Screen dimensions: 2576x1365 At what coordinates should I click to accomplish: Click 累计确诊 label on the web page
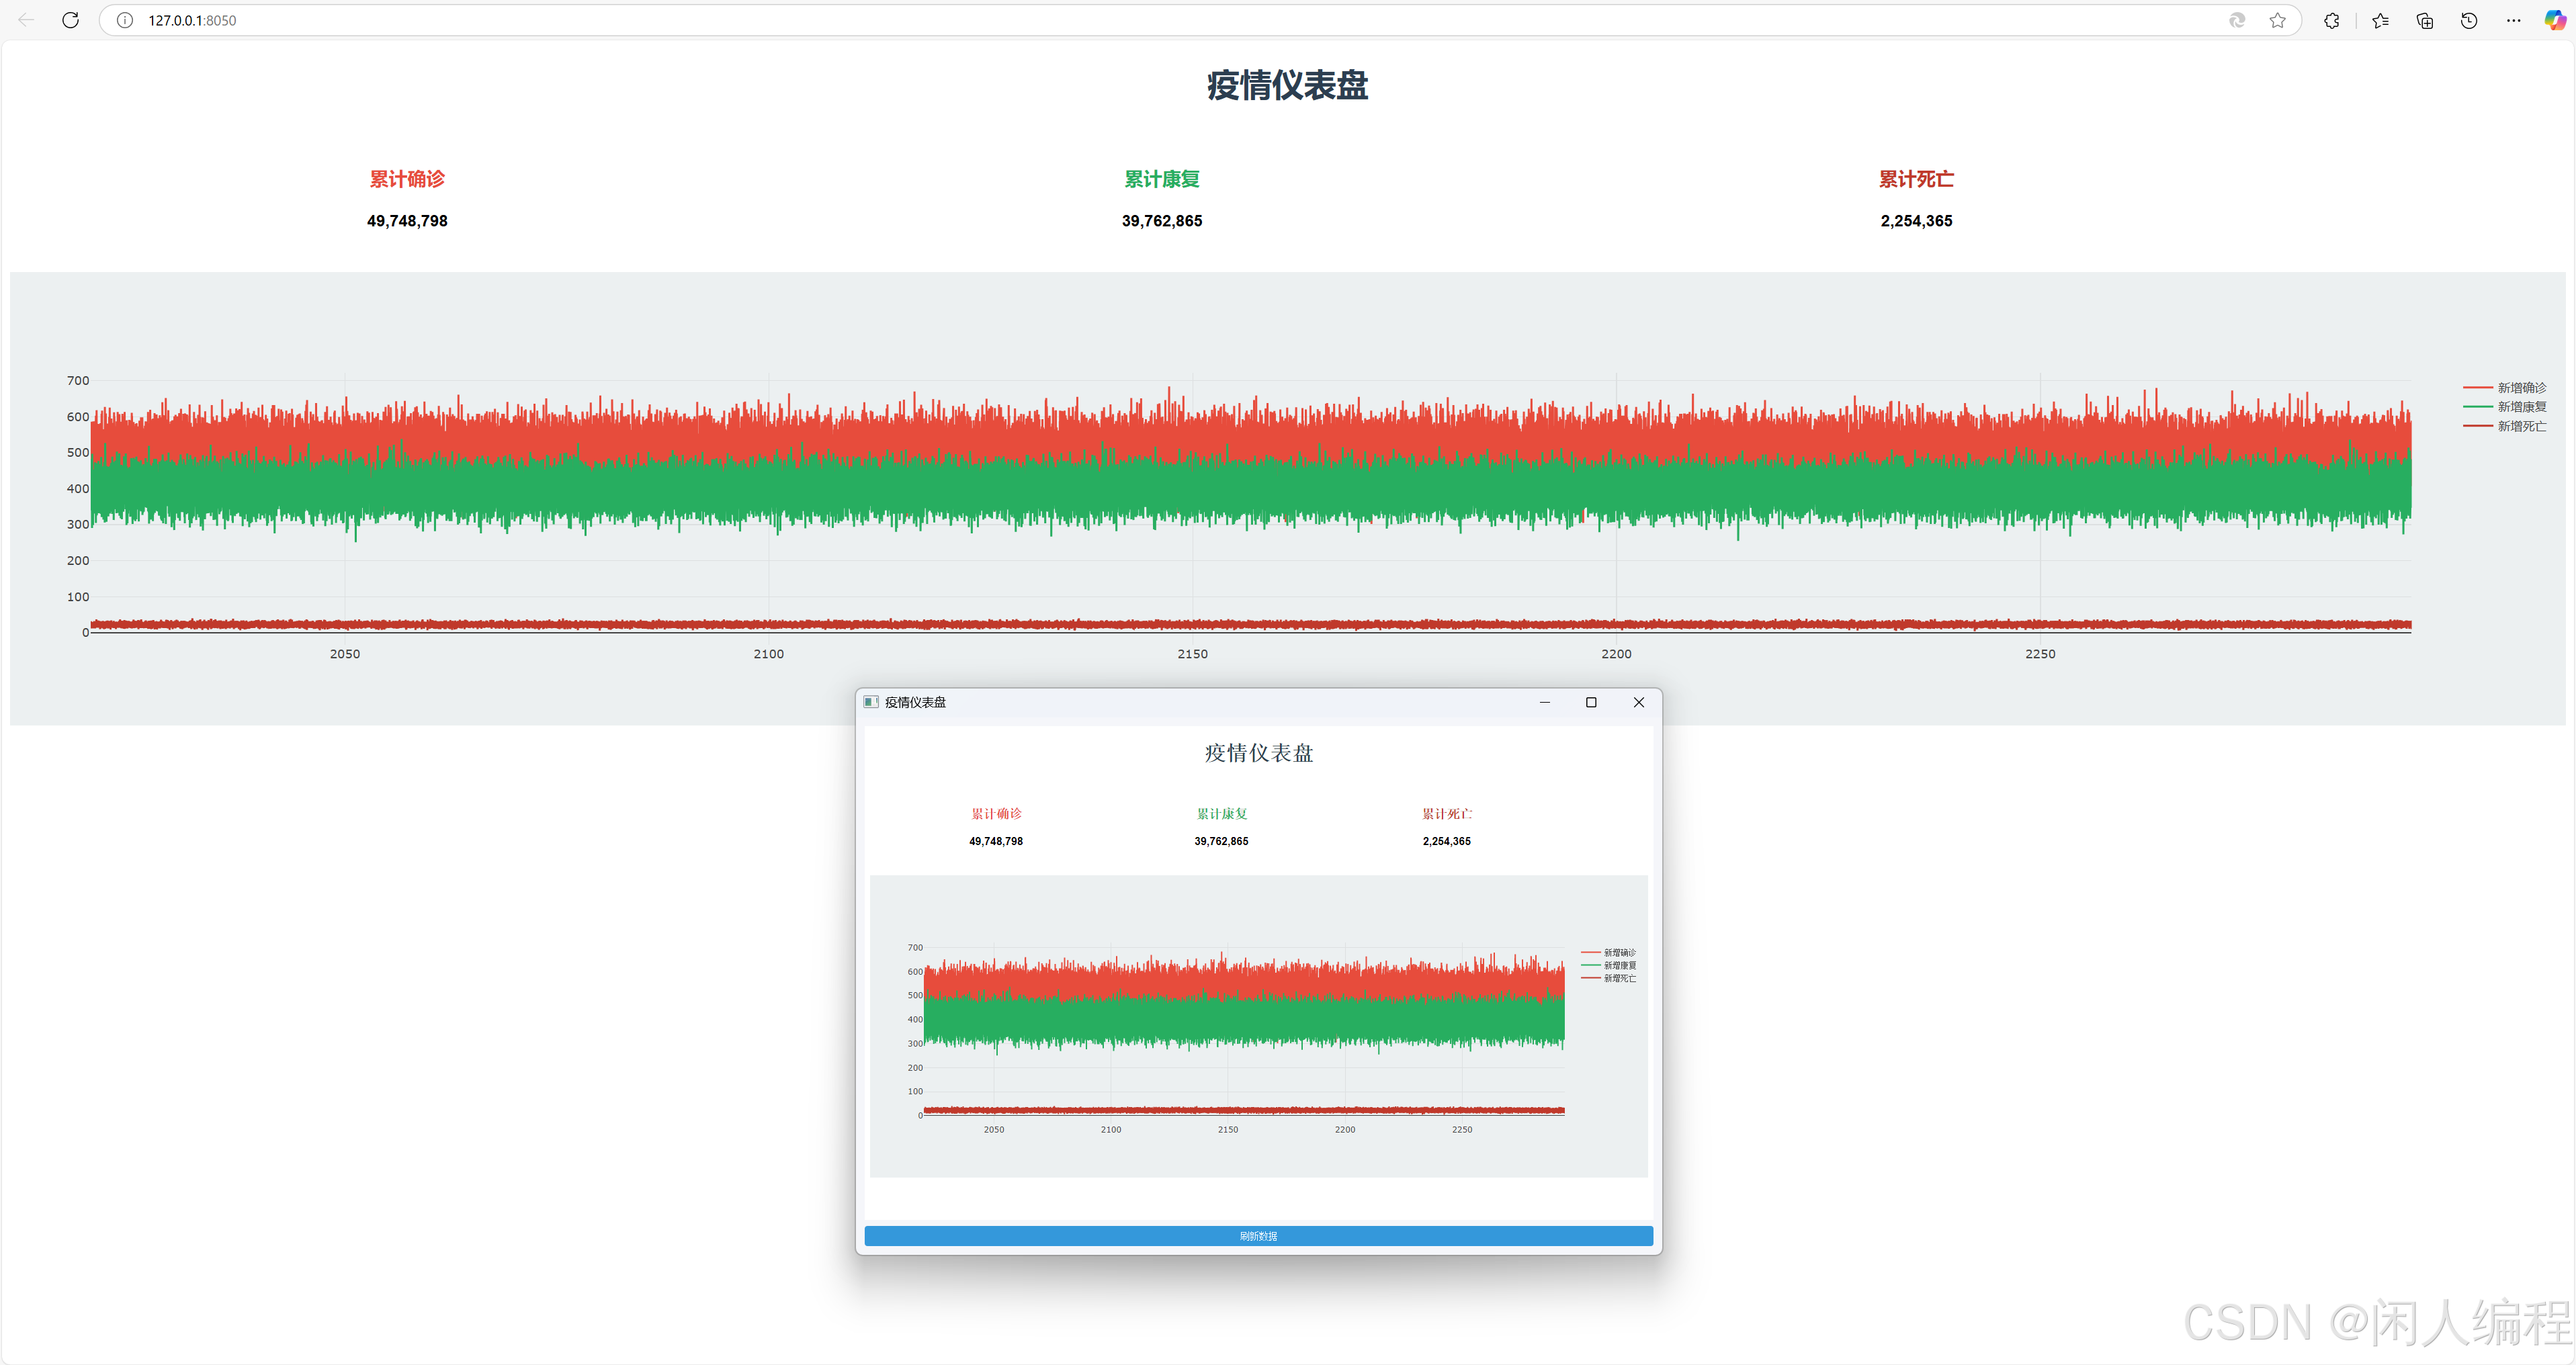pos(407,179)
